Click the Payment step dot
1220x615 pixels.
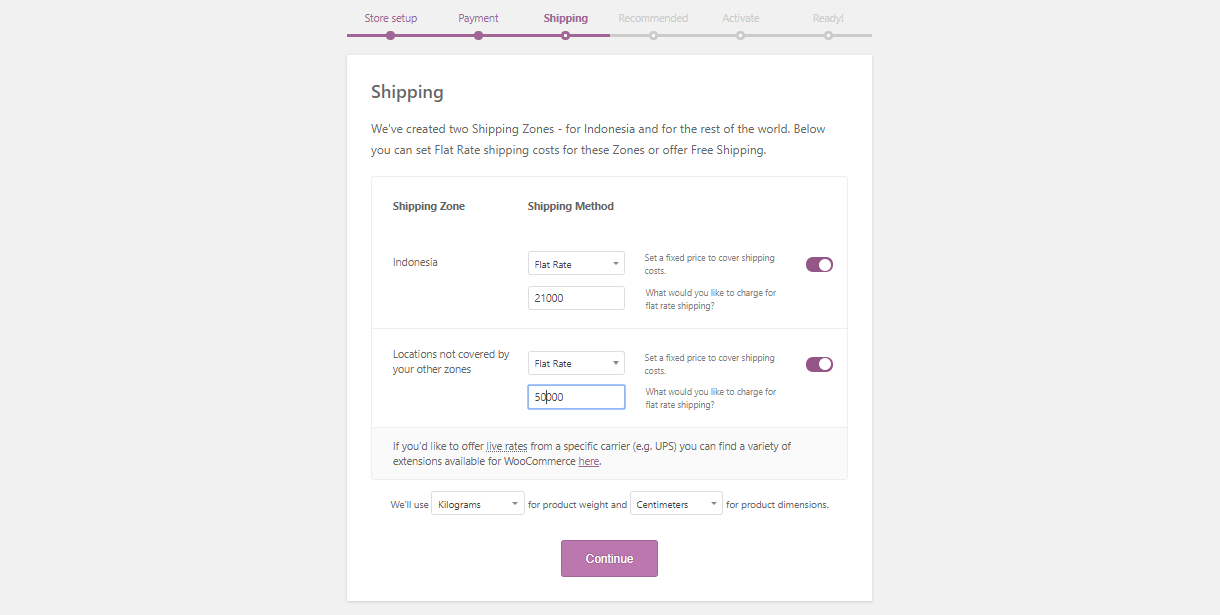[478, 36]
